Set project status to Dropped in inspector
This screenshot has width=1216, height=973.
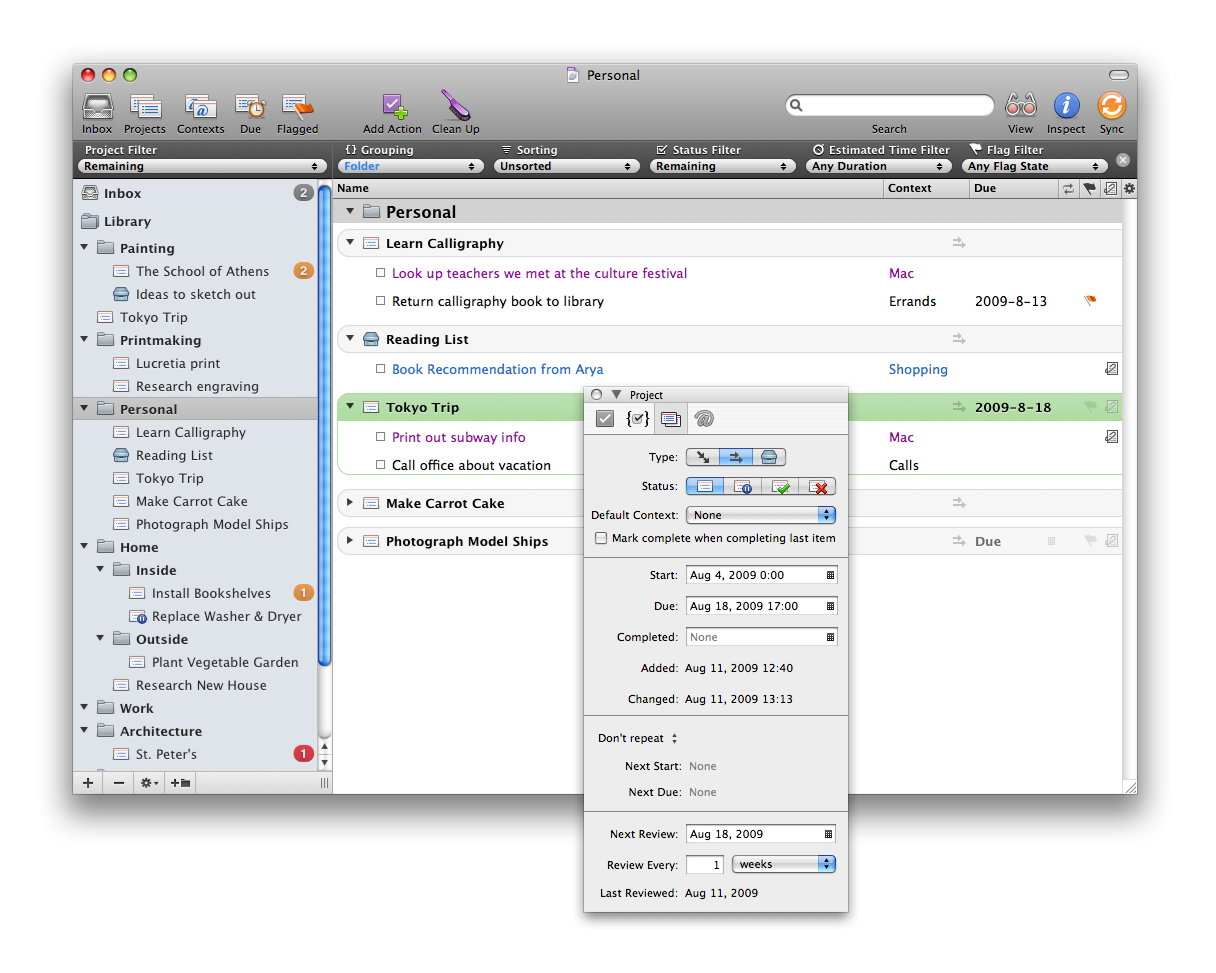[817, 487]
